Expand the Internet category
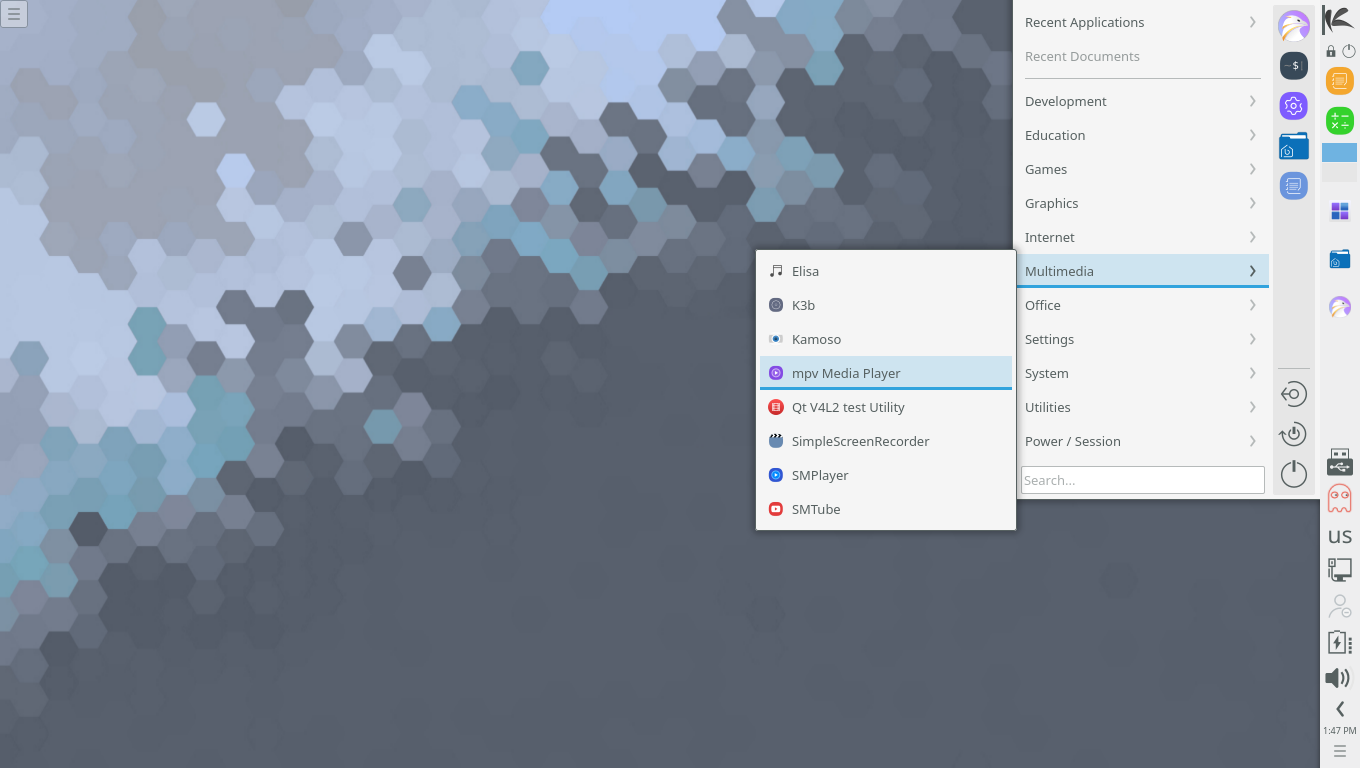 pos(1143,237)
